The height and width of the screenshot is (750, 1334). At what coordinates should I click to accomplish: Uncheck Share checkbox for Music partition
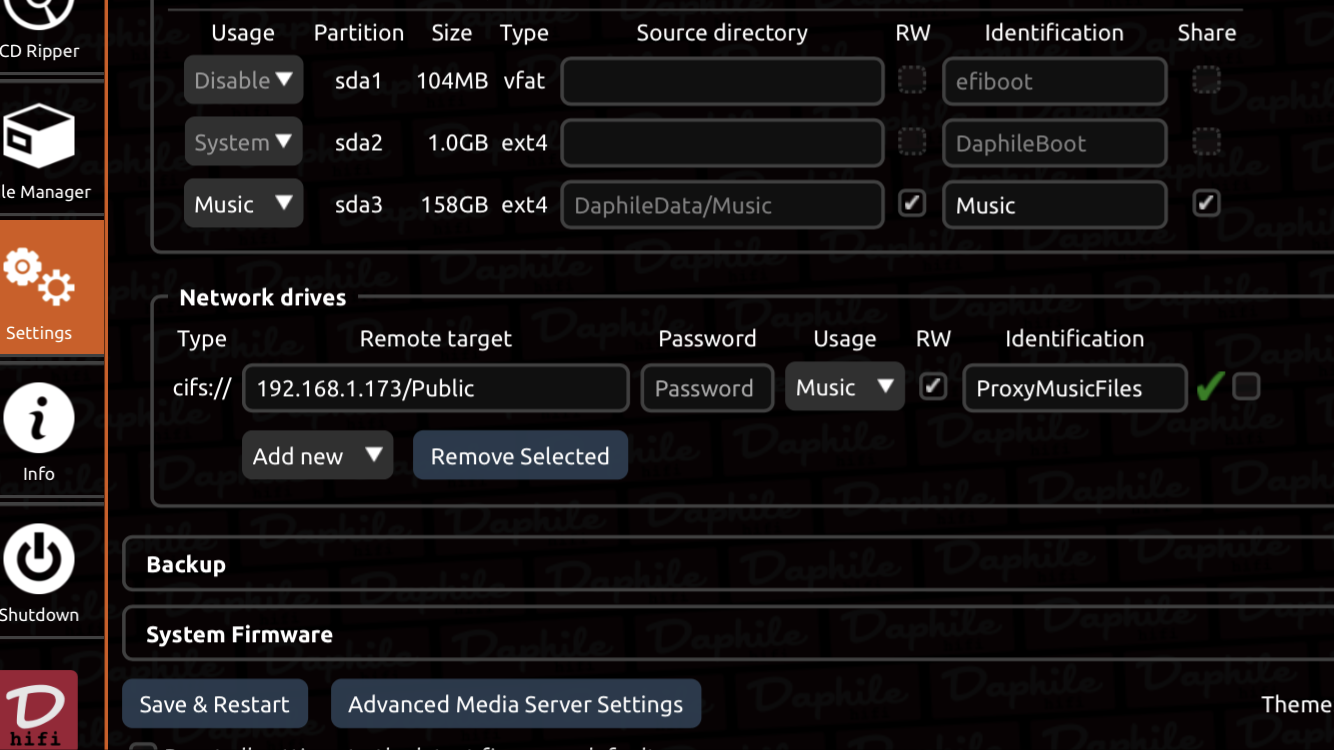(1206, 203)
